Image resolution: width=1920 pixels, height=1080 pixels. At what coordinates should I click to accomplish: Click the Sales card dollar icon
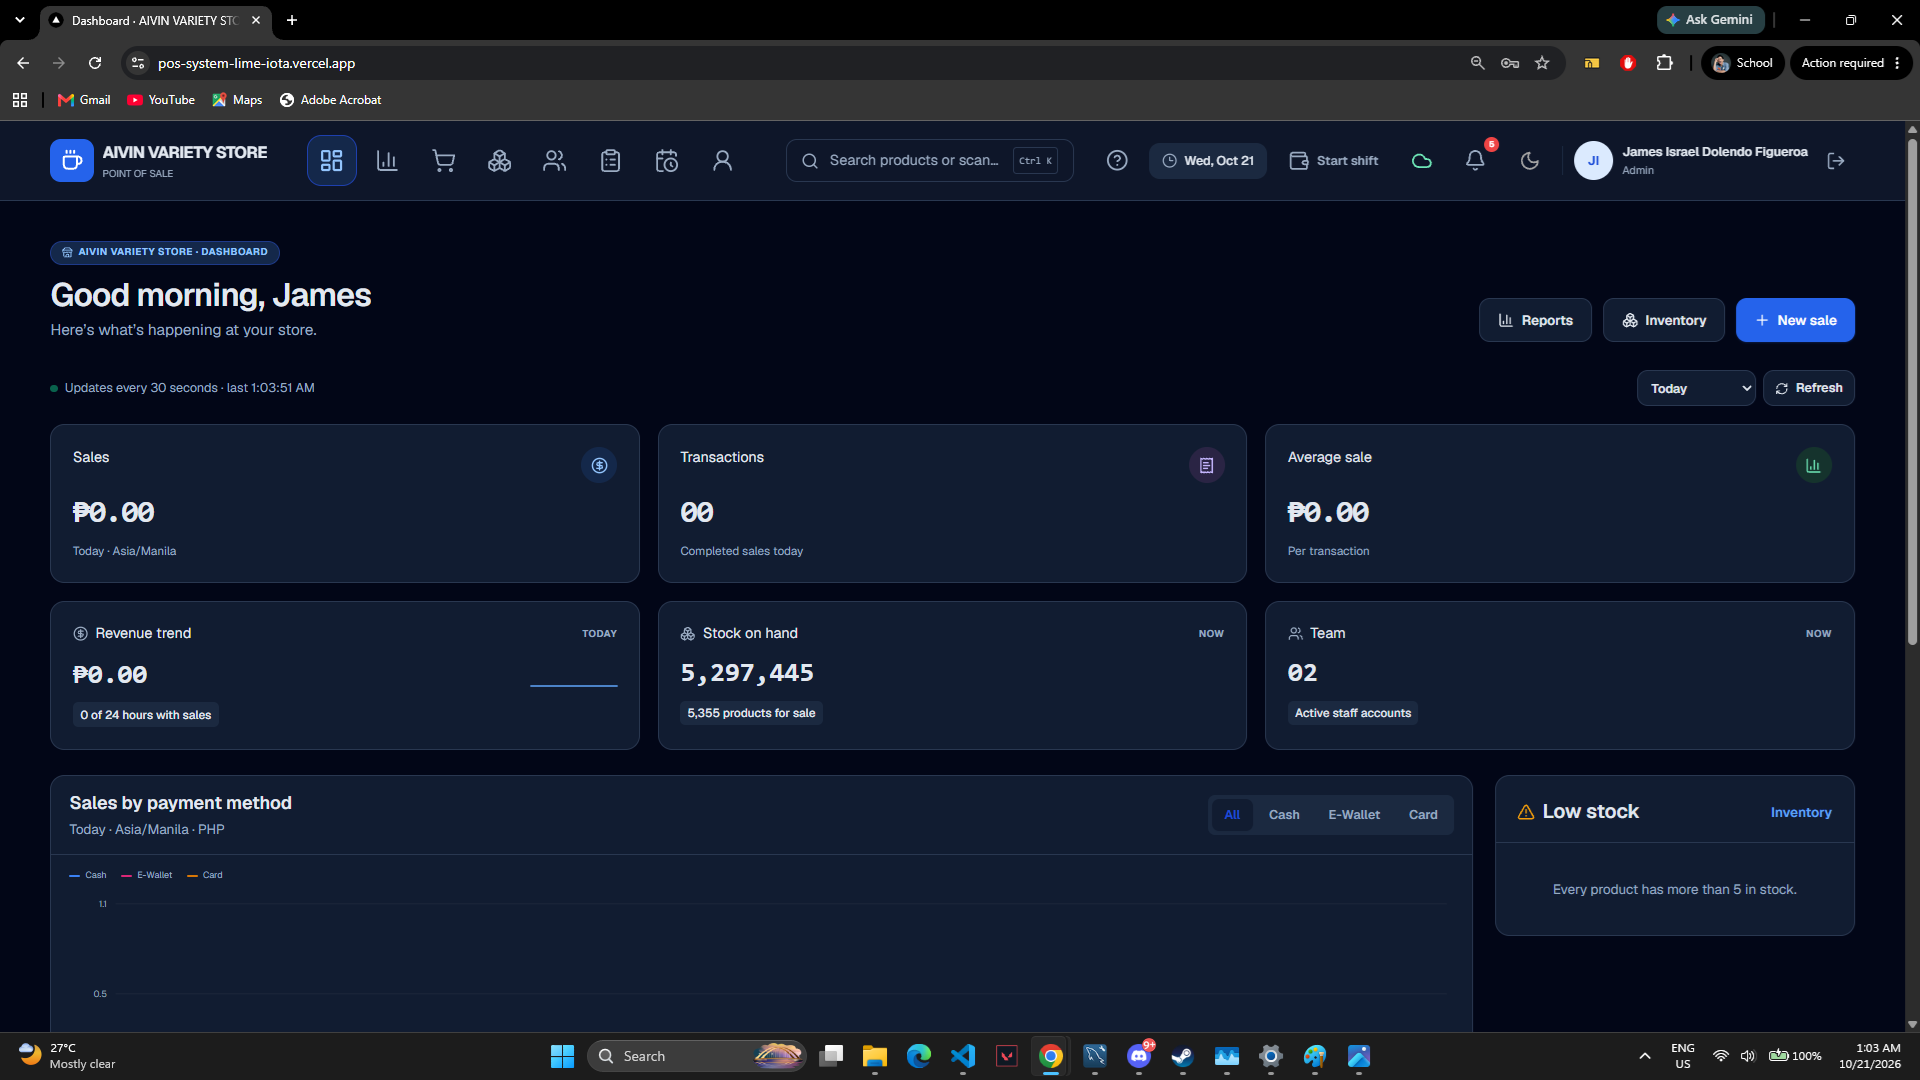click(599, 465)
